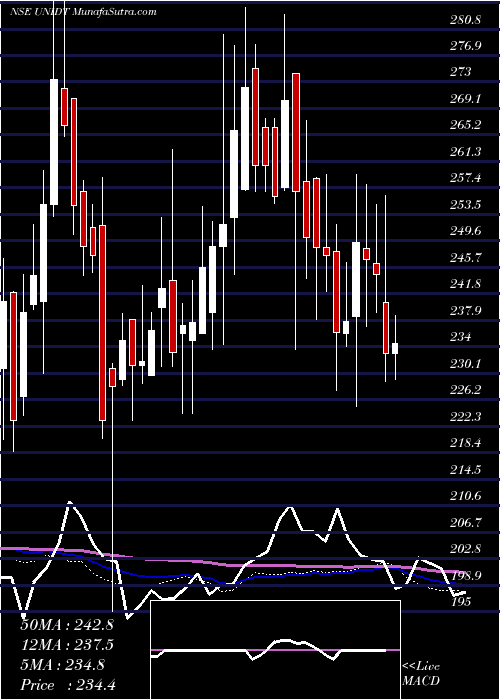Image resolution: width=500 pixels, height=700 pixels.
Task: Click the 245.7 price axis label
Action: [465, 258]
